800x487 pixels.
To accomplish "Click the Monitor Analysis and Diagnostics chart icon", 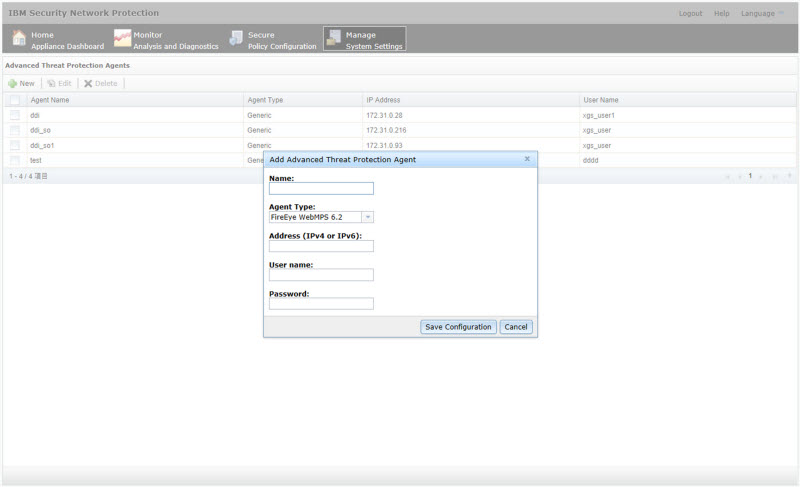I will (x=122, y=39).
